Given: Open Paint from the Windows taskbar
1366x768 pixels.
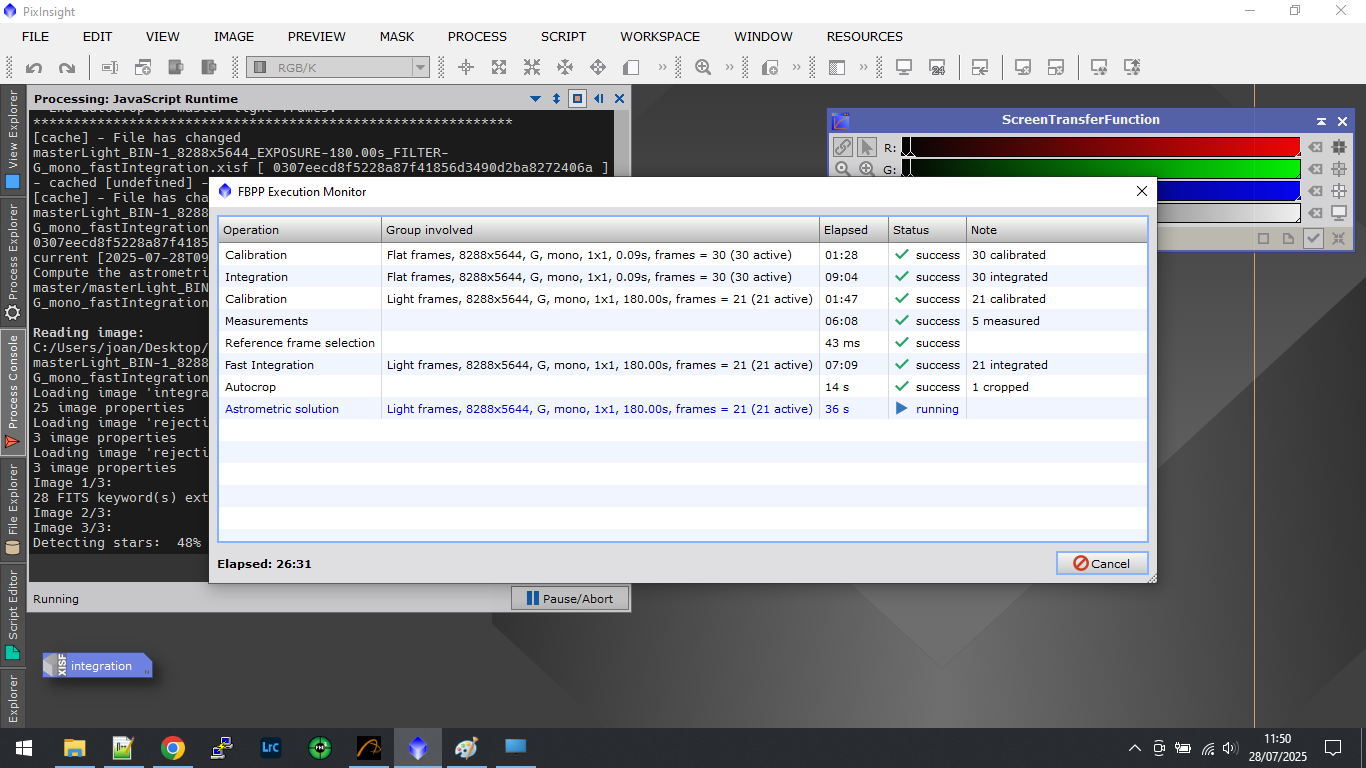Looking at the screenshot, I should tap(466, 748).
